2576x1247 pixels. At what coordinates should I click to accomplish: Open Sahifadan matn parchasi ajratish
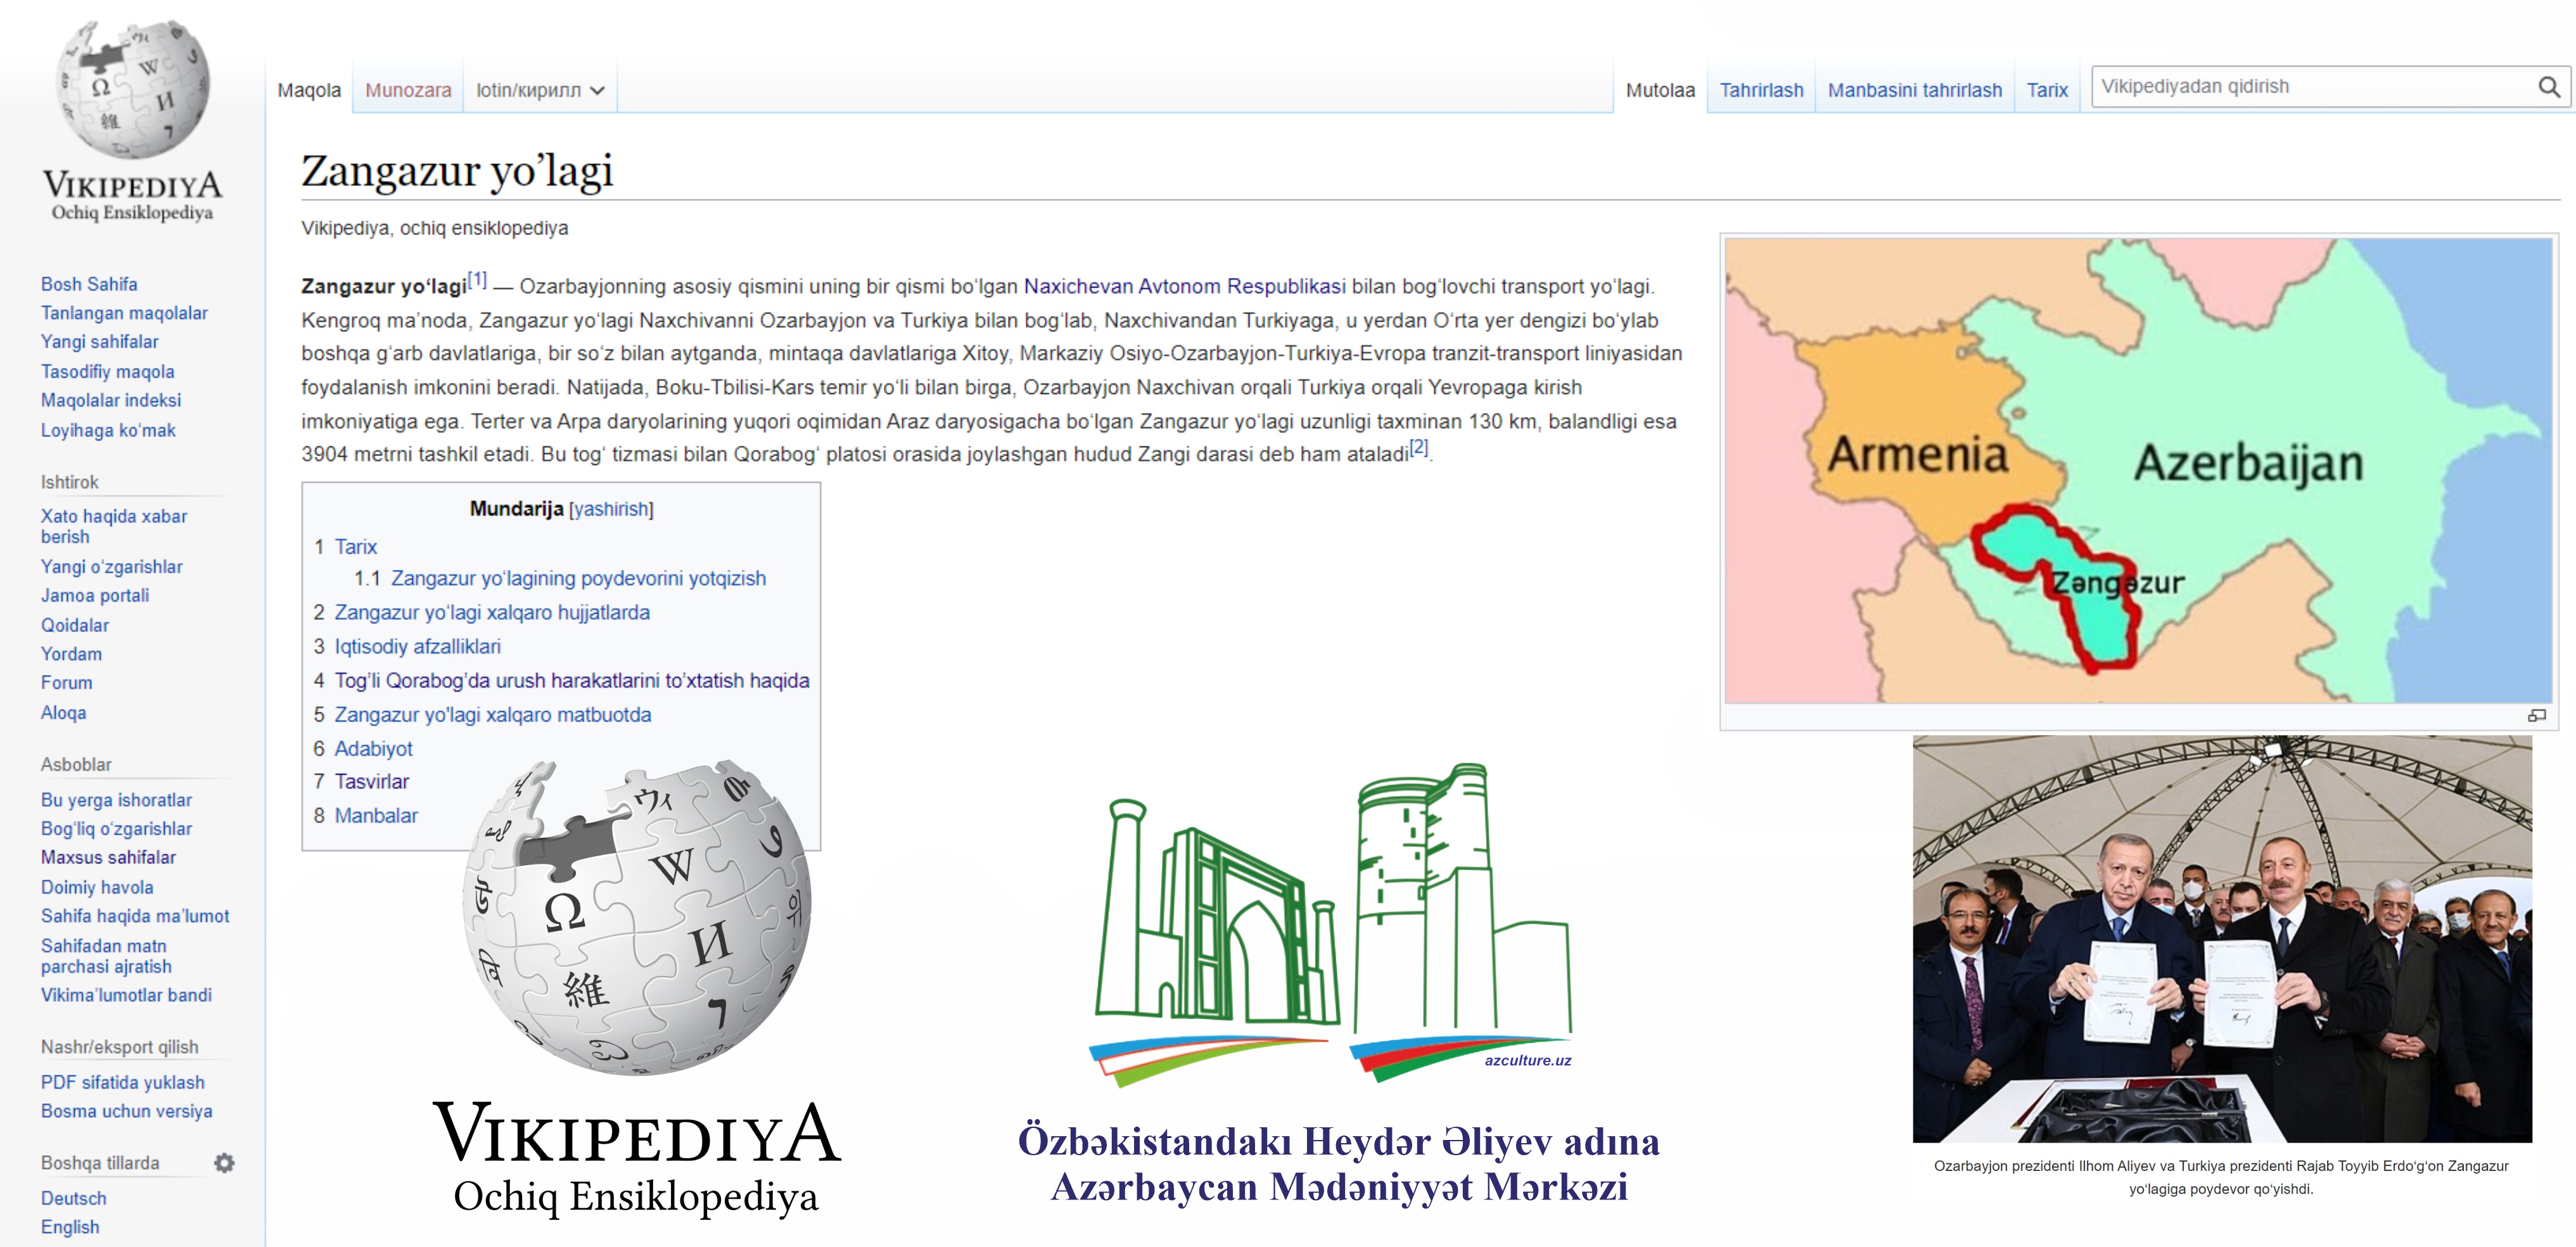(x=106, y=956)
